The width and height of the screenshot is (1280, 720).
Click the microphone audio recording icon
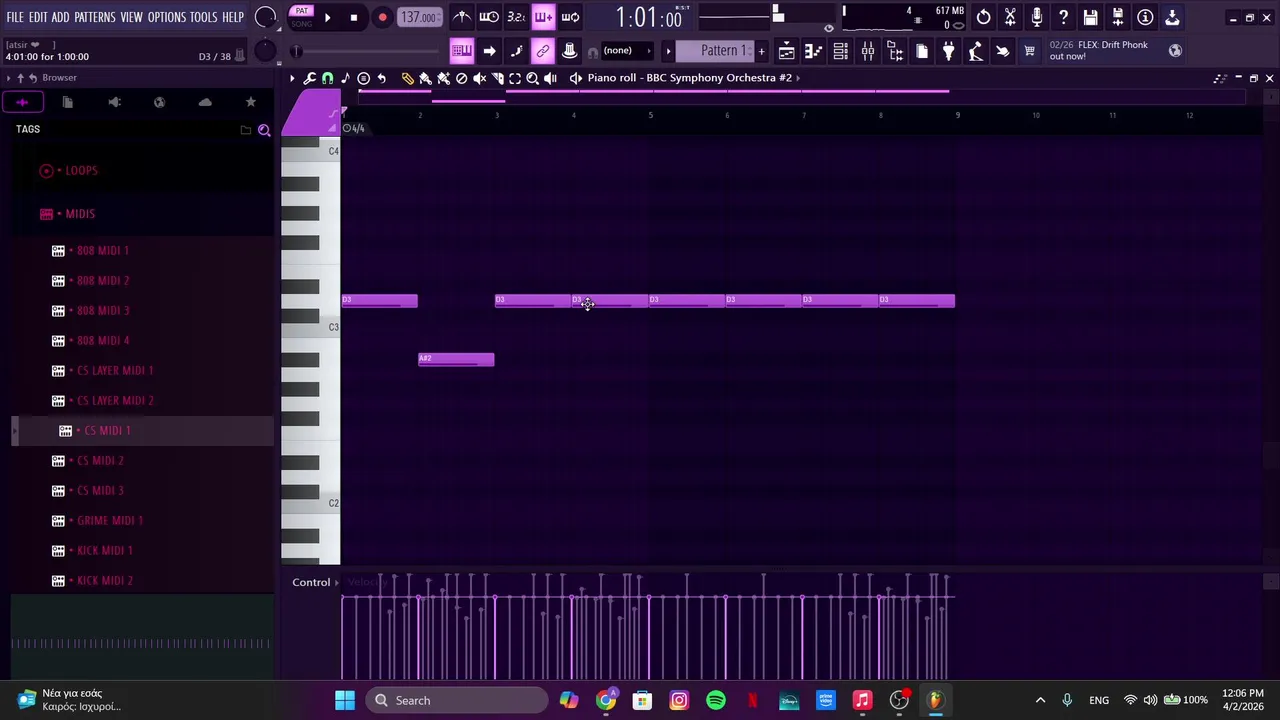[1037, 17]
